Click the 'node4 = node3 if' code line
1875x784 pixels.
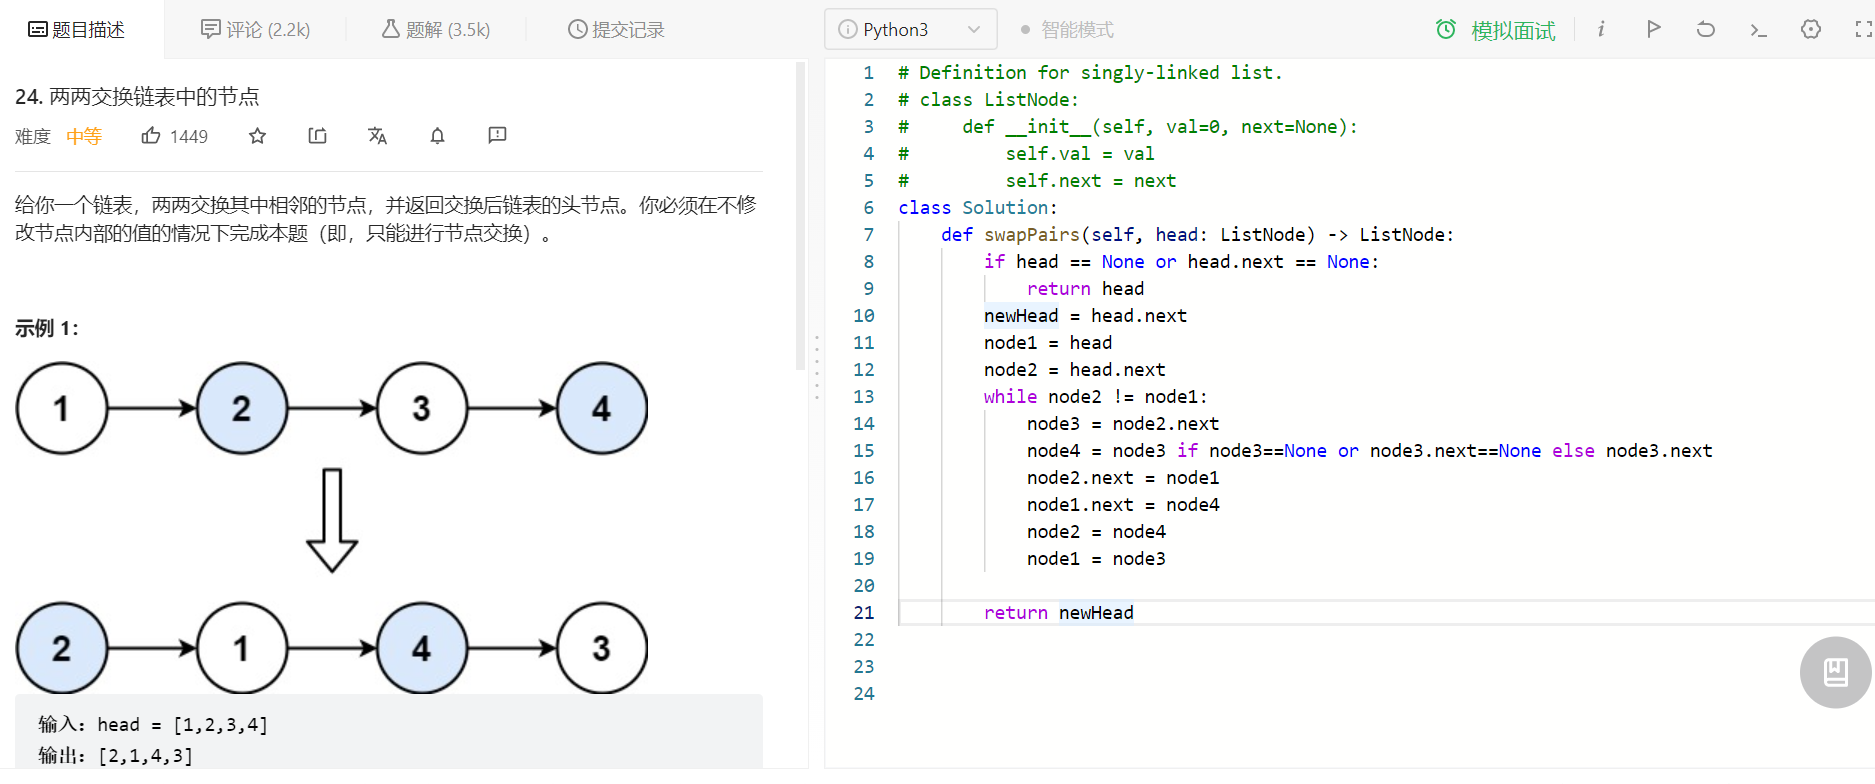(1369, 450)
